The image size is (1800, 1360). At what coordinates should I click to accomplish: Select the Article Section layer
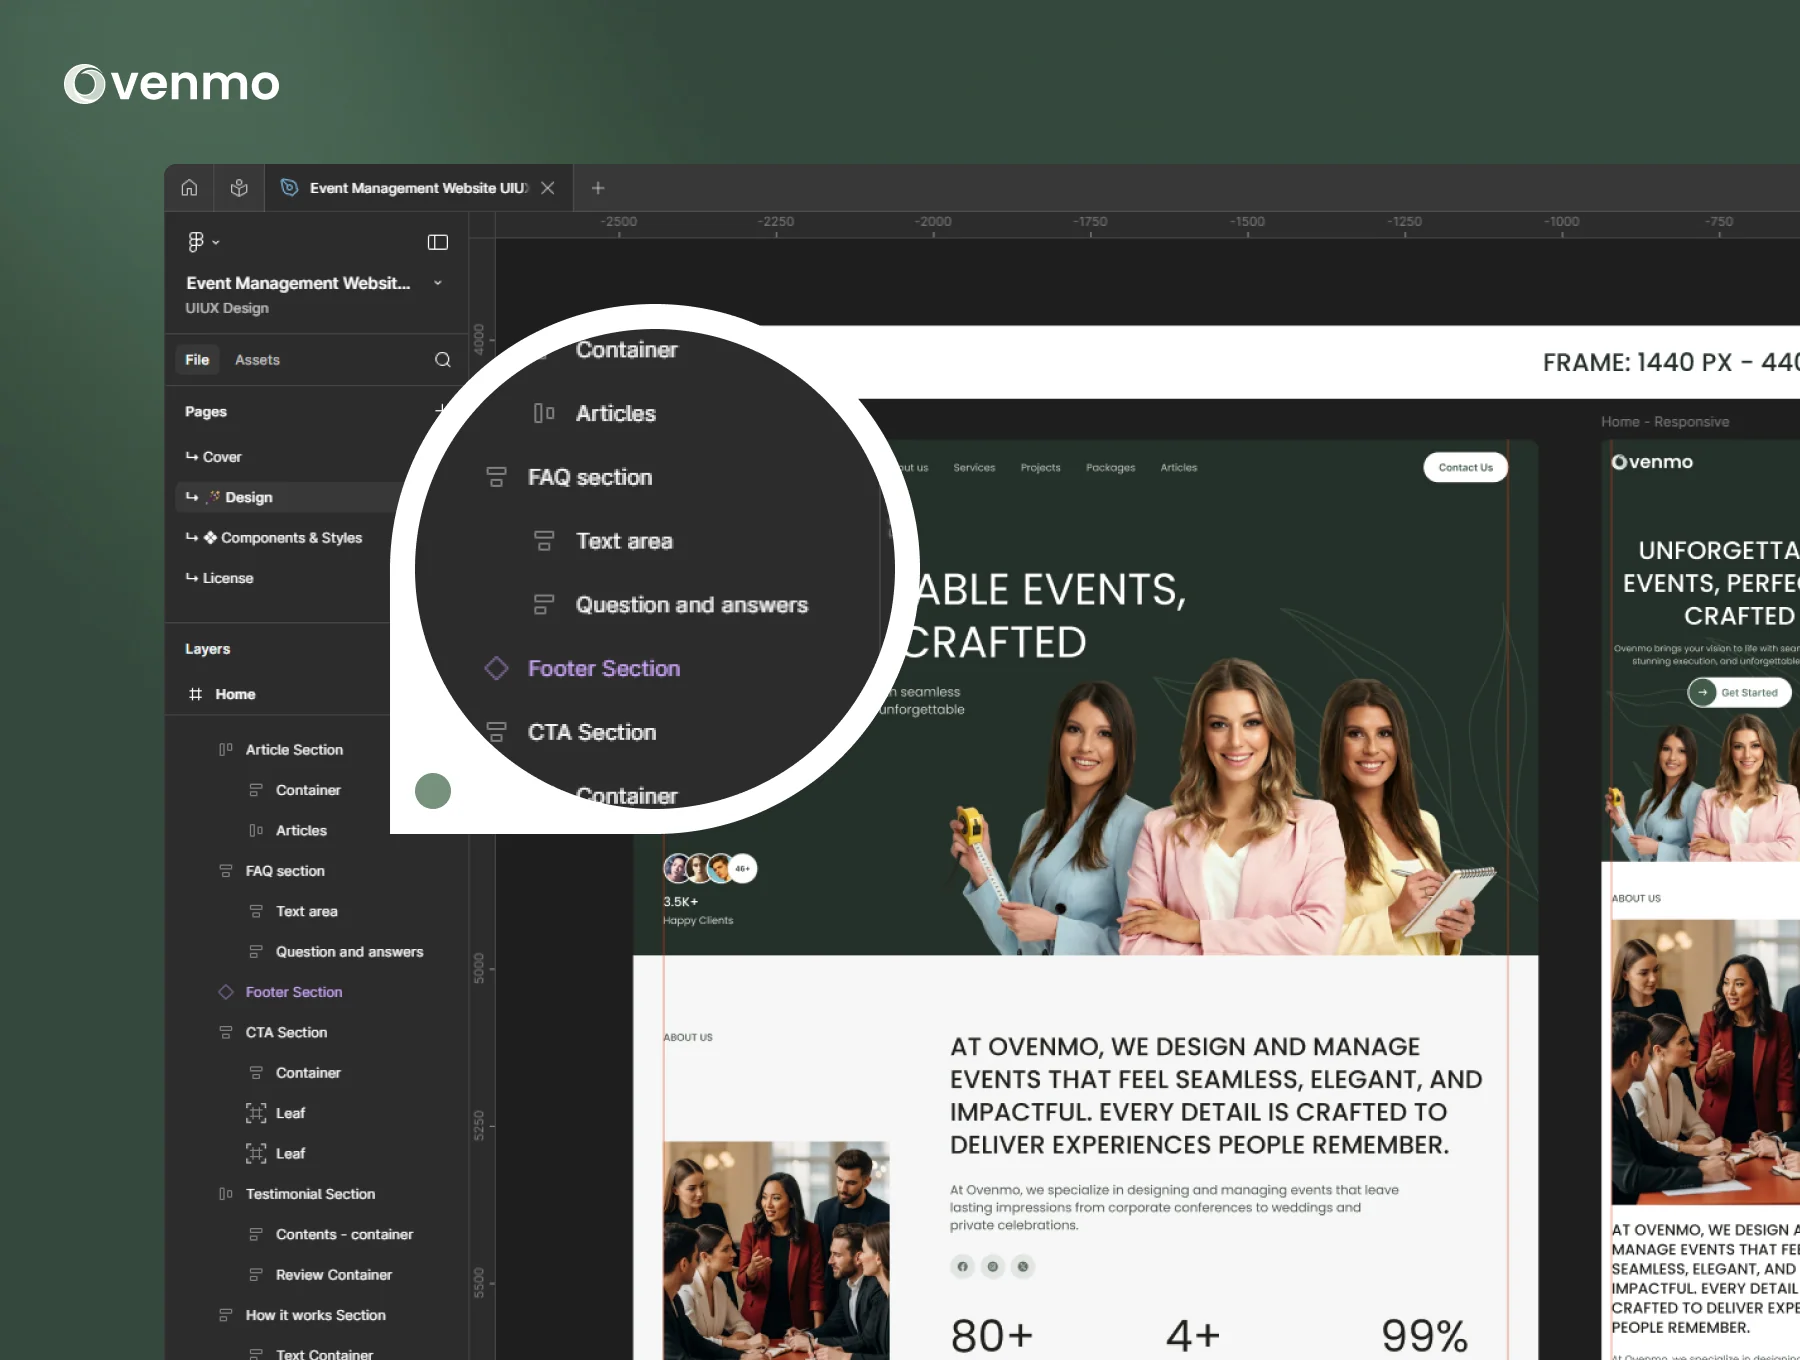[x=294, y=750]
